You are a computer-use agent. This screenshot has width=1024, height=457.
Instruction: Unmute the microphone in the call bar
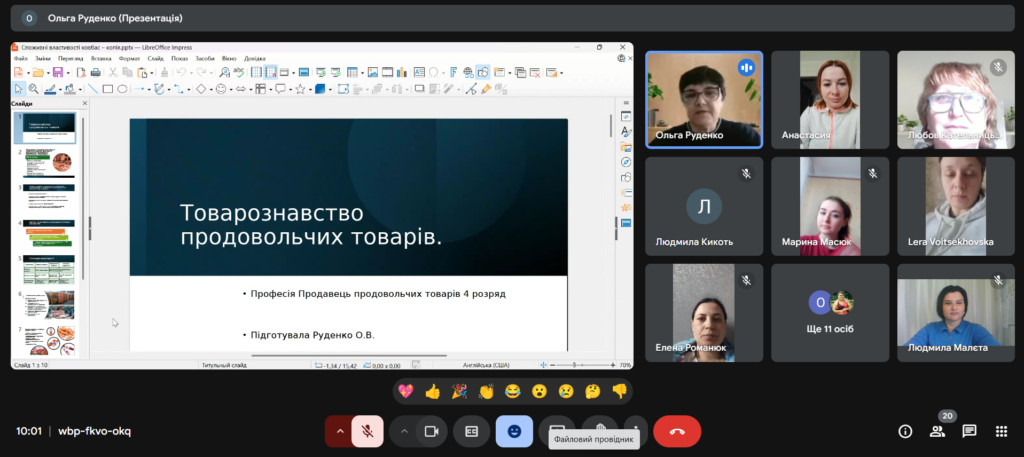tap(367, 431)
